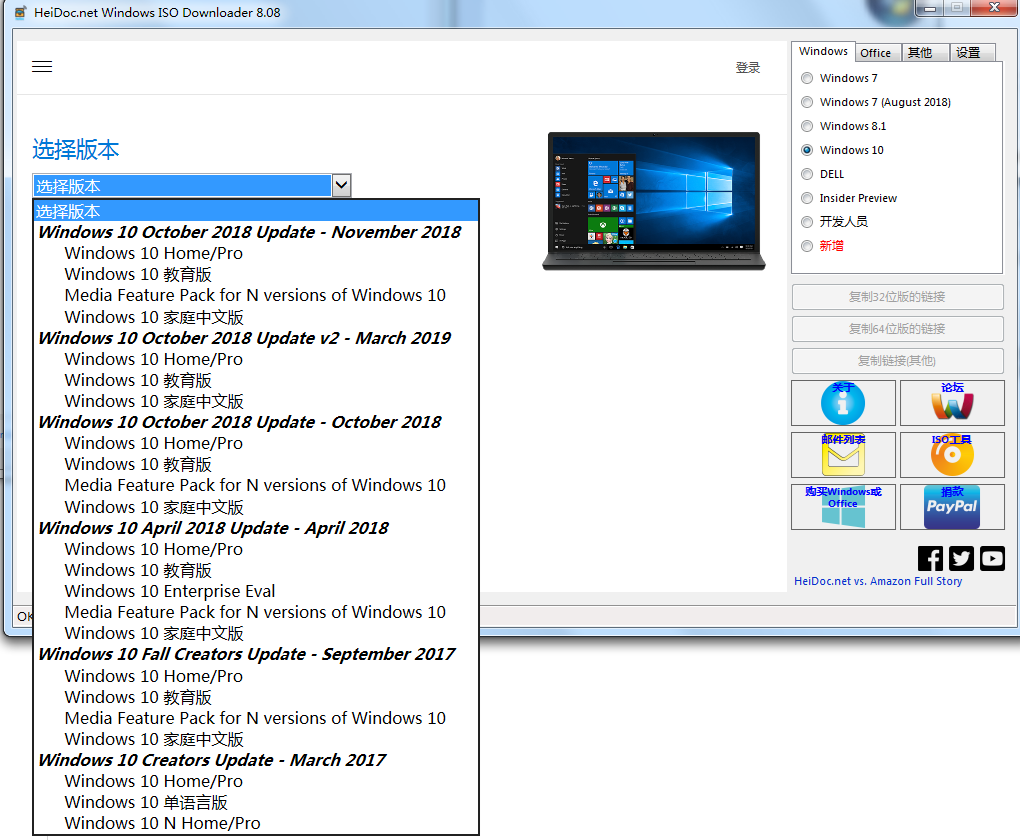Pick 家庭中文版 under April 2018 Update
The image size is (1020, 840).
256,633
